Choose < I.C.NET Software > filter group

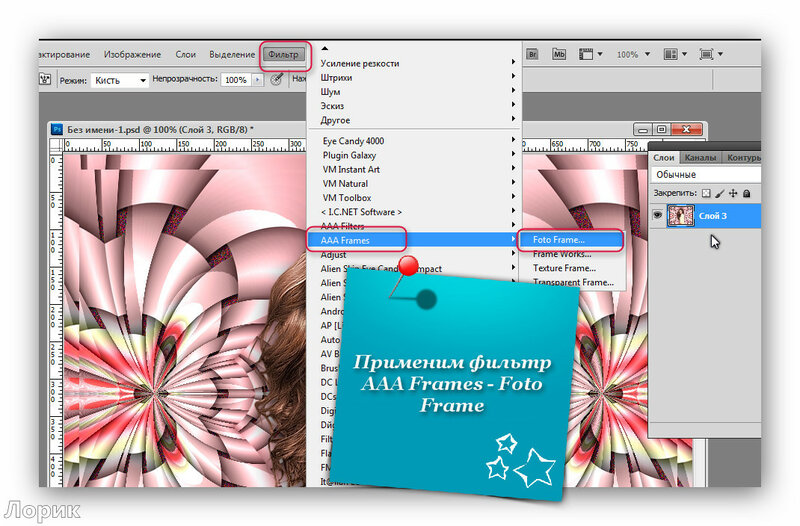click(x=415, y=212)
